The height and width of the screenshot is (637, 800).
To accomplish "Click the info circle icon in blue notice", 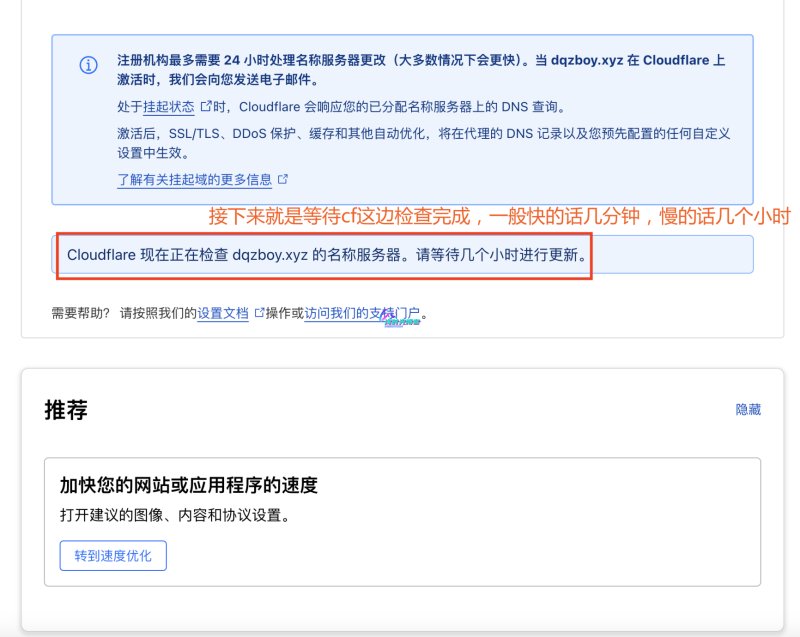I will (88, 65).
